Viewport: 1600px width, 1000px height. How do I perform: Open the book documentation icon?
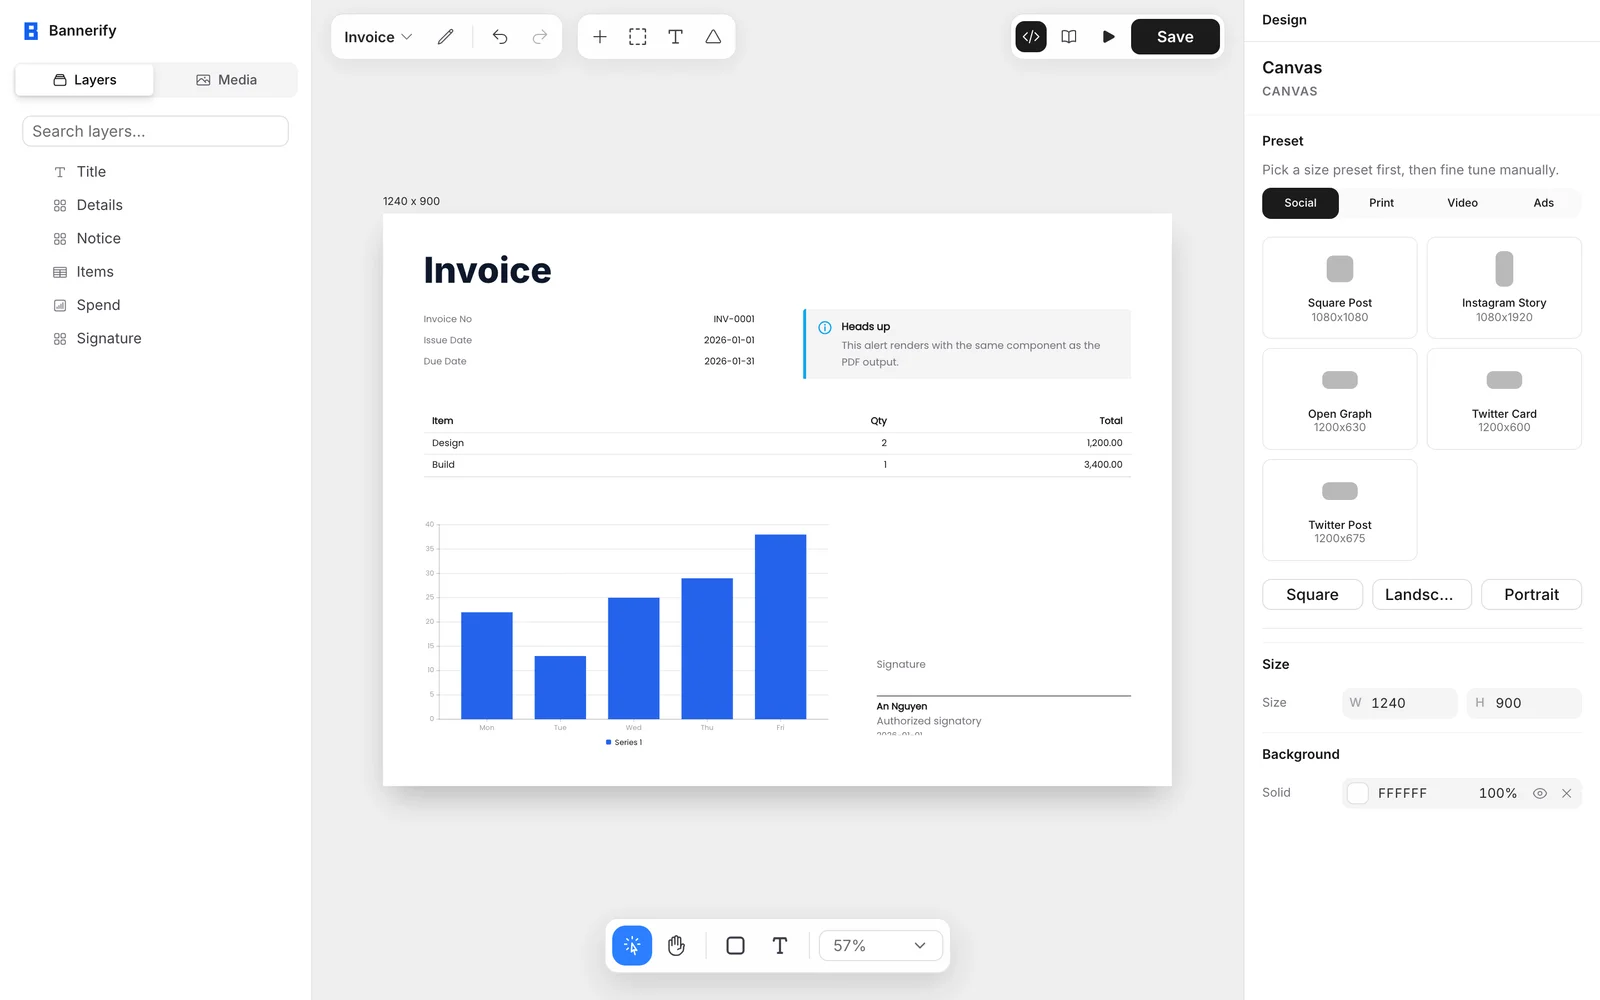(x=1069, y=37)
